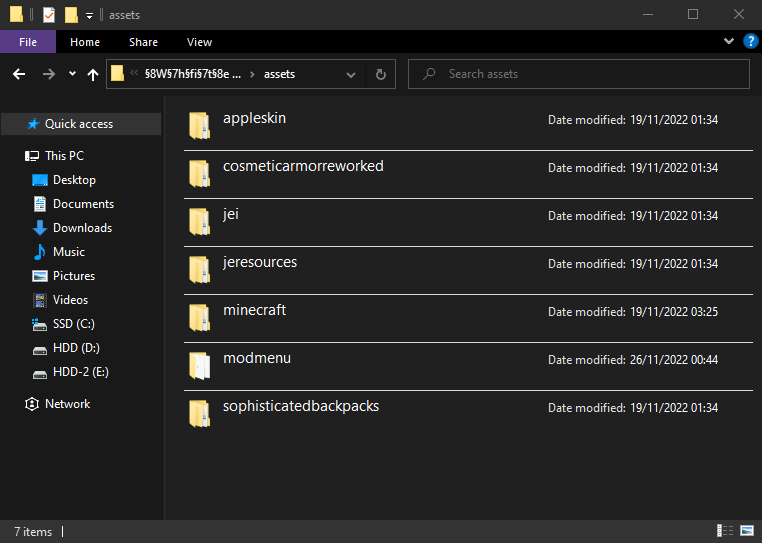Go back with the Back arrow
Screen dimensions: 762x543
[19, 74]
